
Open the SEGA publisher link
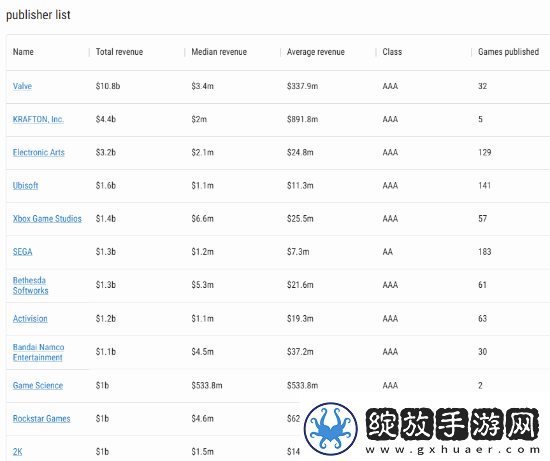(x=22, y=252)
